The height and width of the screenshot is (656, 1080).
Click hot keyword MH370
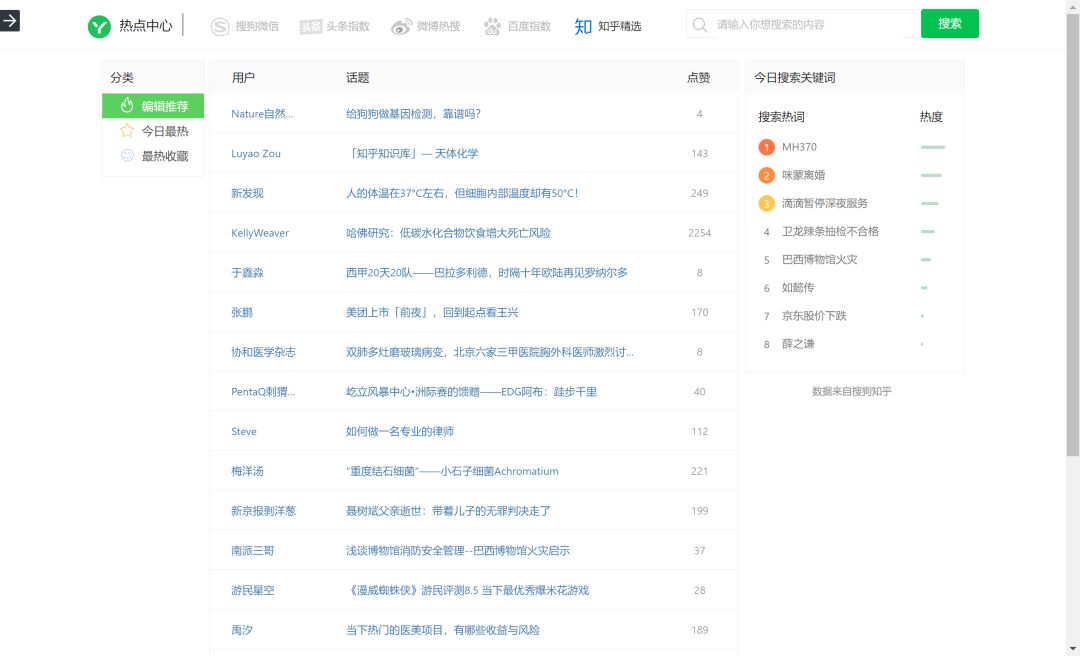(x=799, y=147)
